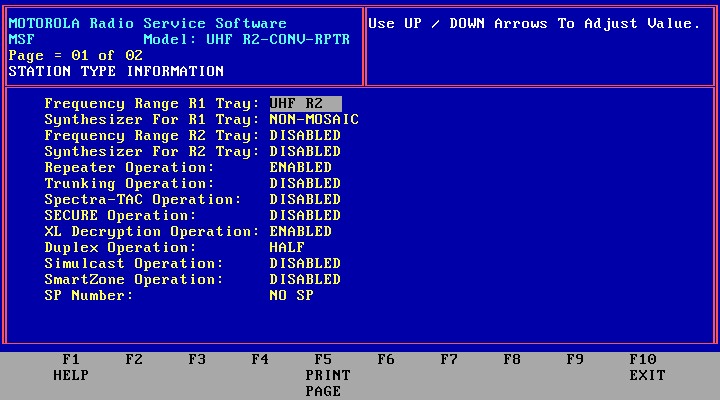This screenshot has height=400, width=720.
Task: Select Frequency Range R2 Tray DISABLED value
Action: click(305, 135)
